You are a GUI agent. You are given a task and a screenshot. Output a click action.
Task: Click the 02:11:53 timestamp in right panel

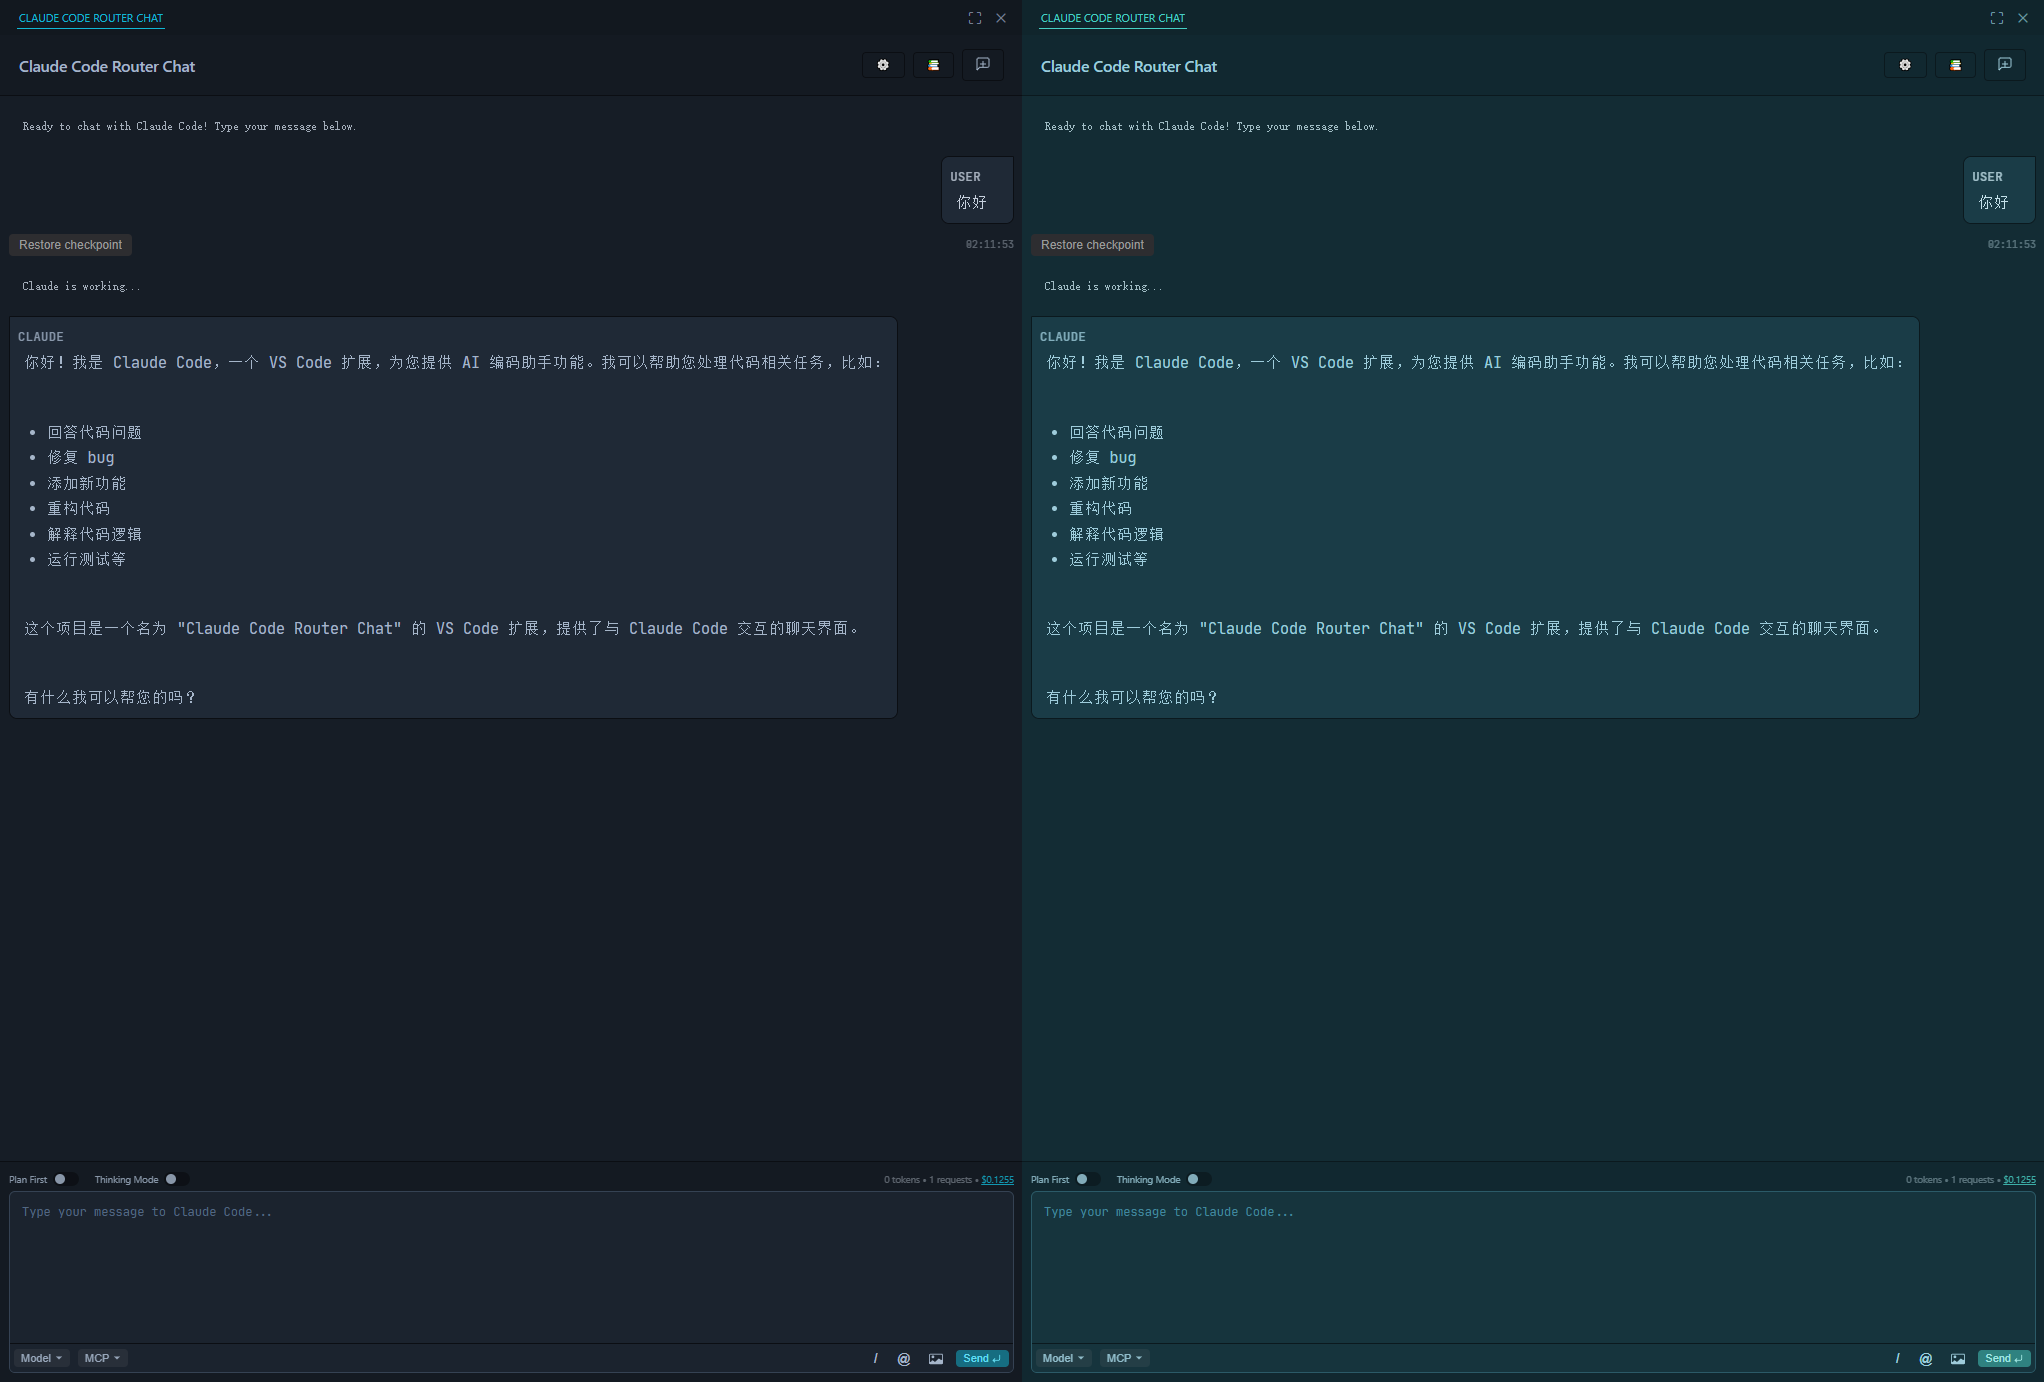(x=2011, y=244)
